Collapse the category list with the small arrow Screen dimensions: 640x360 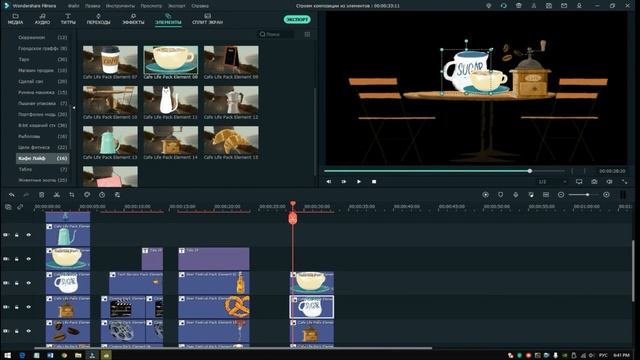(74, 108)
